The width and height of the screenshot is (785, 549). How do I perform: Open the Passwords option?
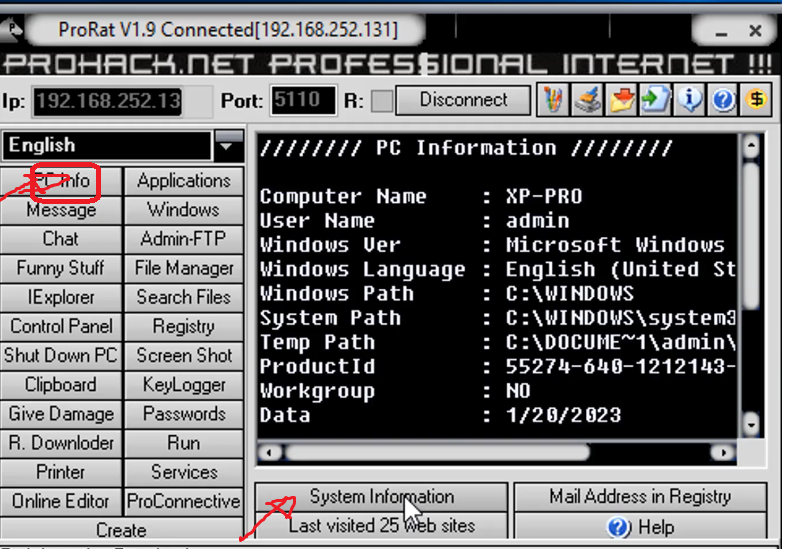[x=184, y=414]
